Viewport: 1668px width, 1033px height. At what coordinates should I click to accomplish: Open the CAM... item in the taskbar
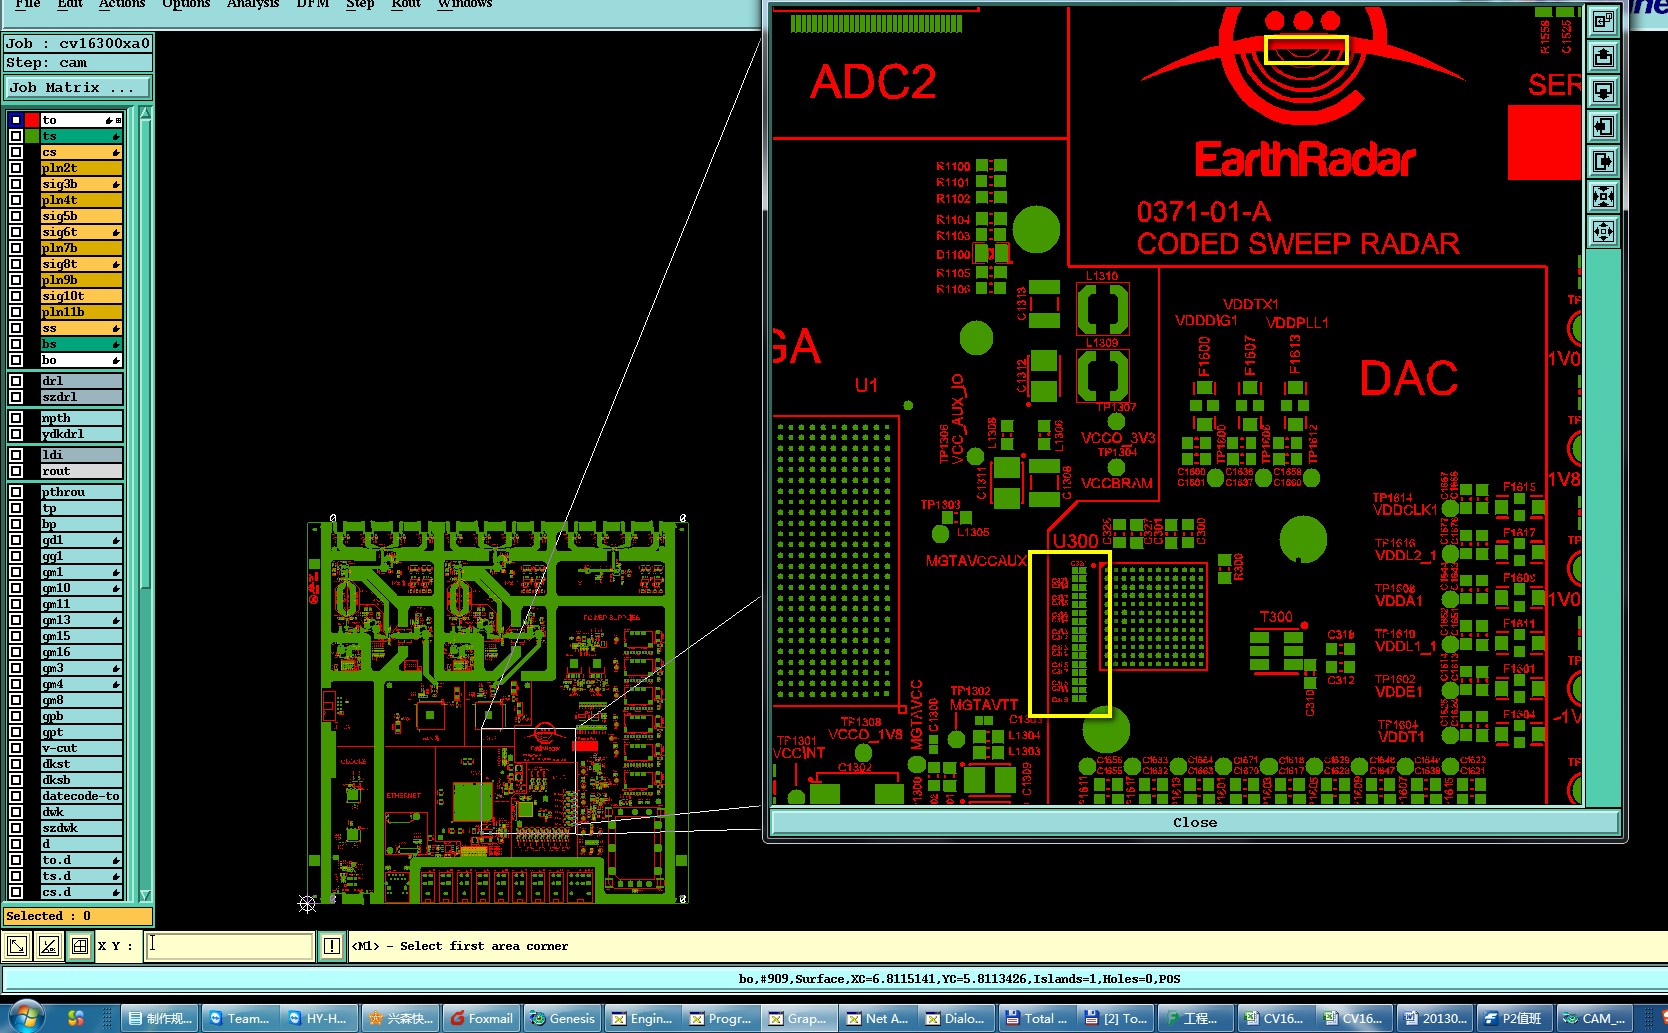coord(1595,1018)
